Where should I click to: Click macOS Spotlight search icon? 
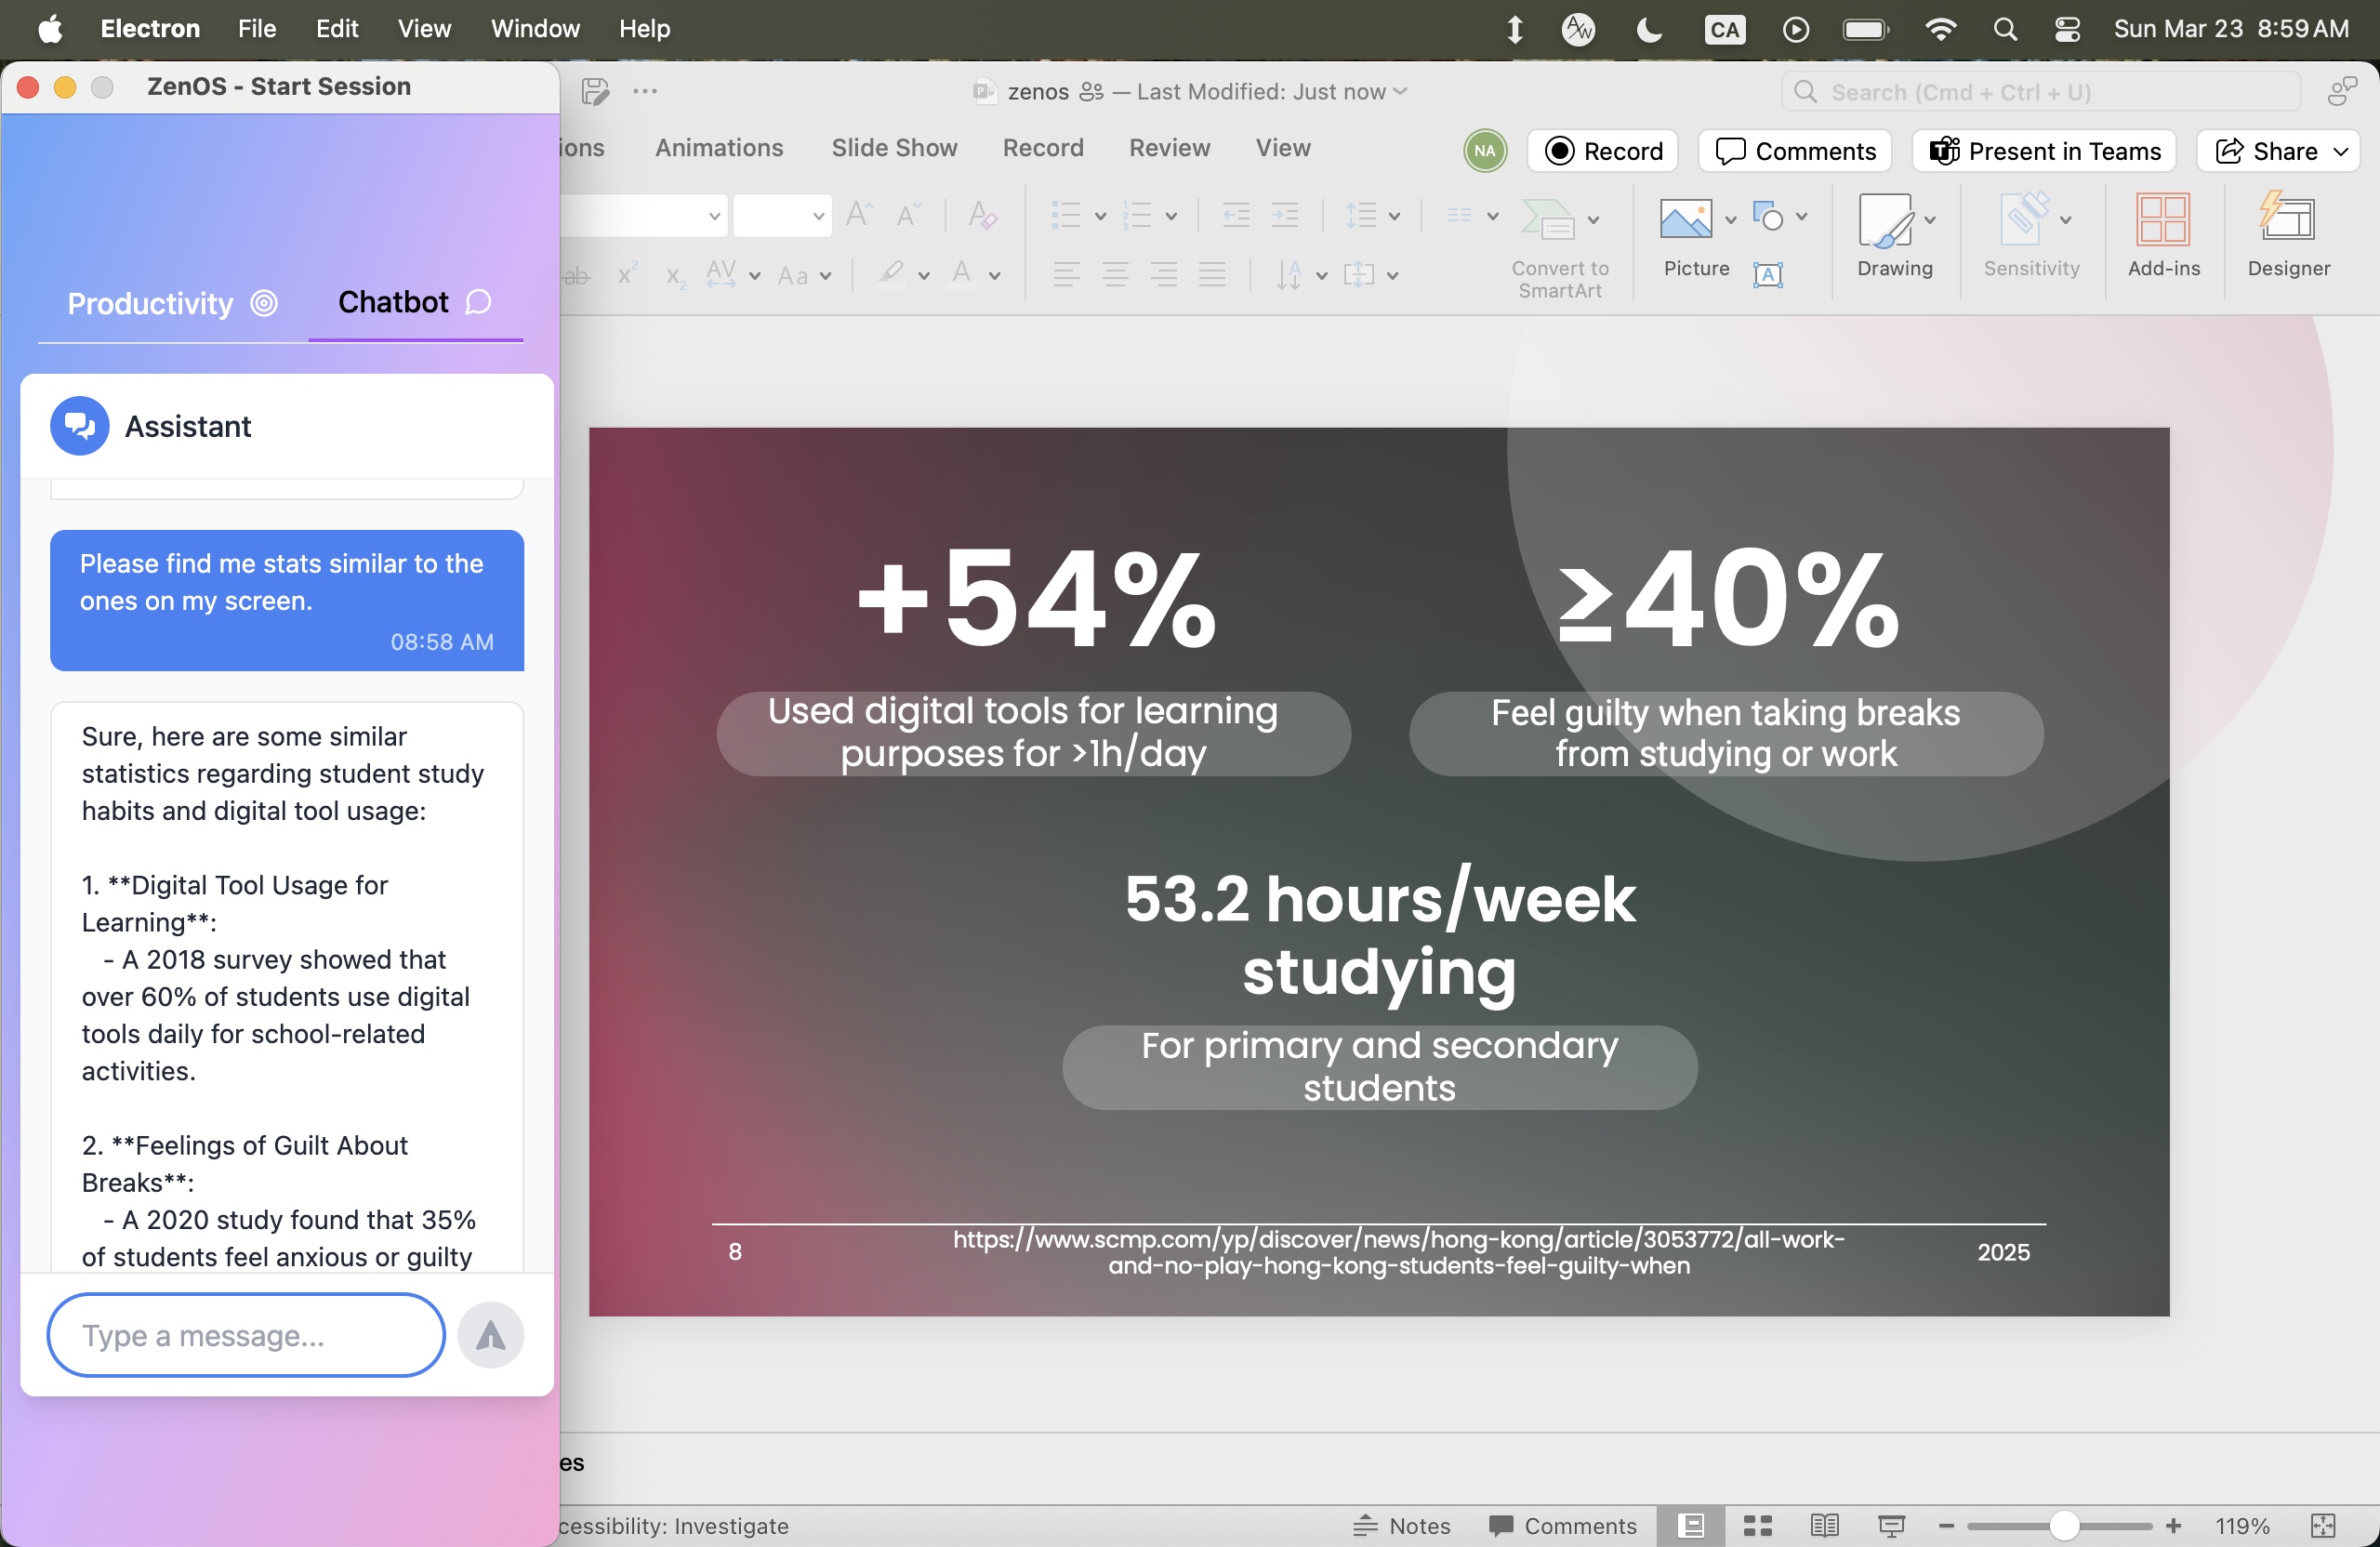2004,29
